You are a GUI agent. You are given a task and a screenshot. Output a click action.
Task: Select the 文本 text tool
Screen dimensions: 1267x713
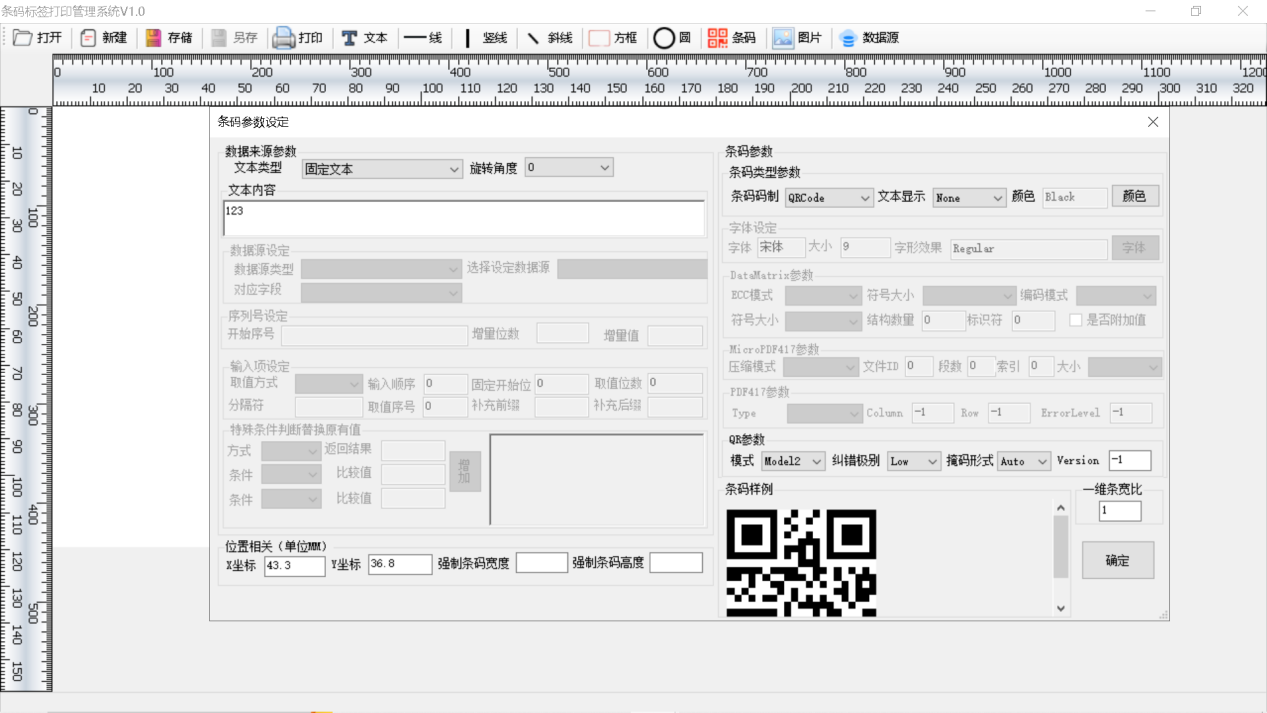pyautogui.click(x=364, y=38)
